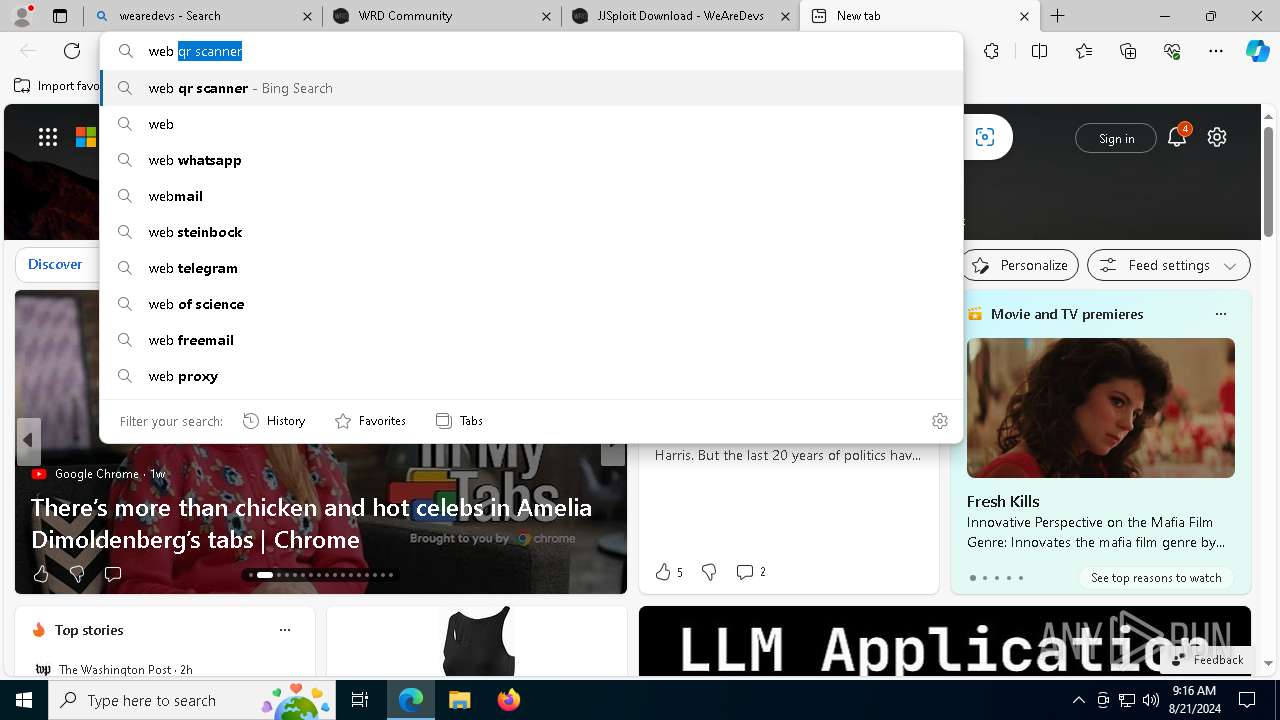Open the Favorites star toolbar icon
Viewport: 1280px width, 720px height.
(1084, 51)
